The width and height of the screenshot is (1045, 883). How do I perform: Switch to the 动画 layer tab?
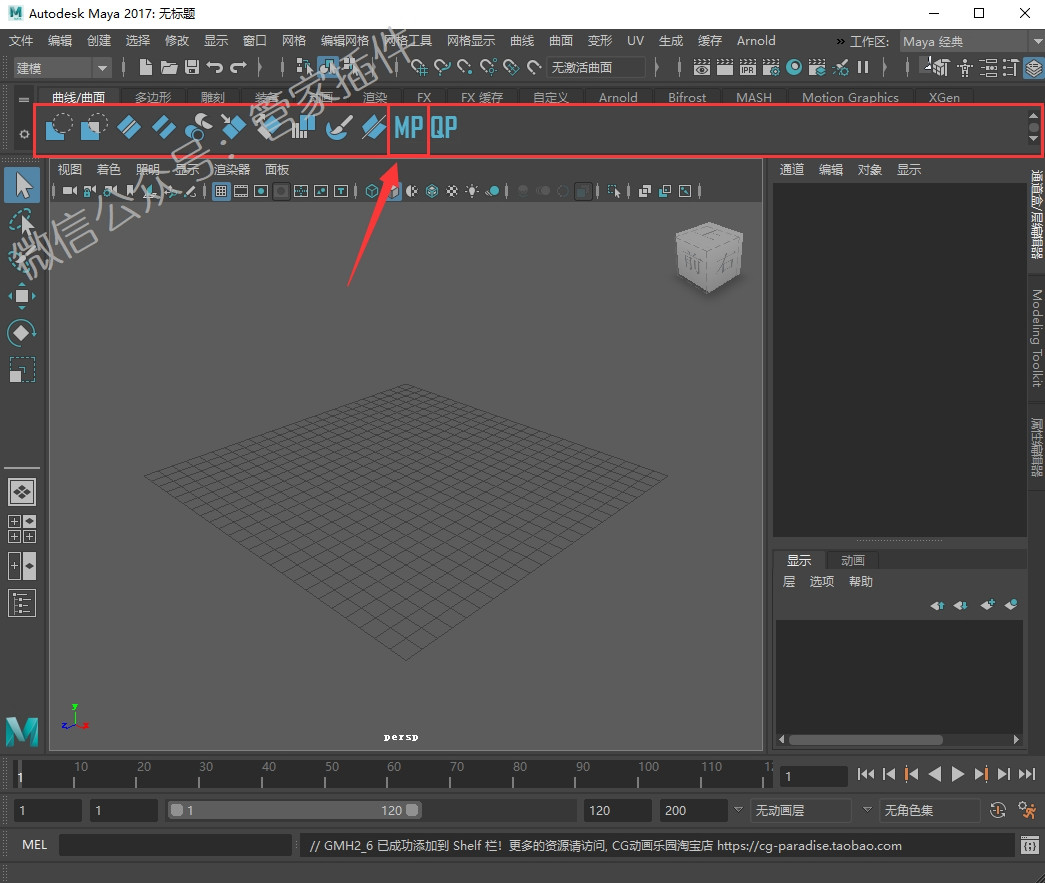[852, 560]
